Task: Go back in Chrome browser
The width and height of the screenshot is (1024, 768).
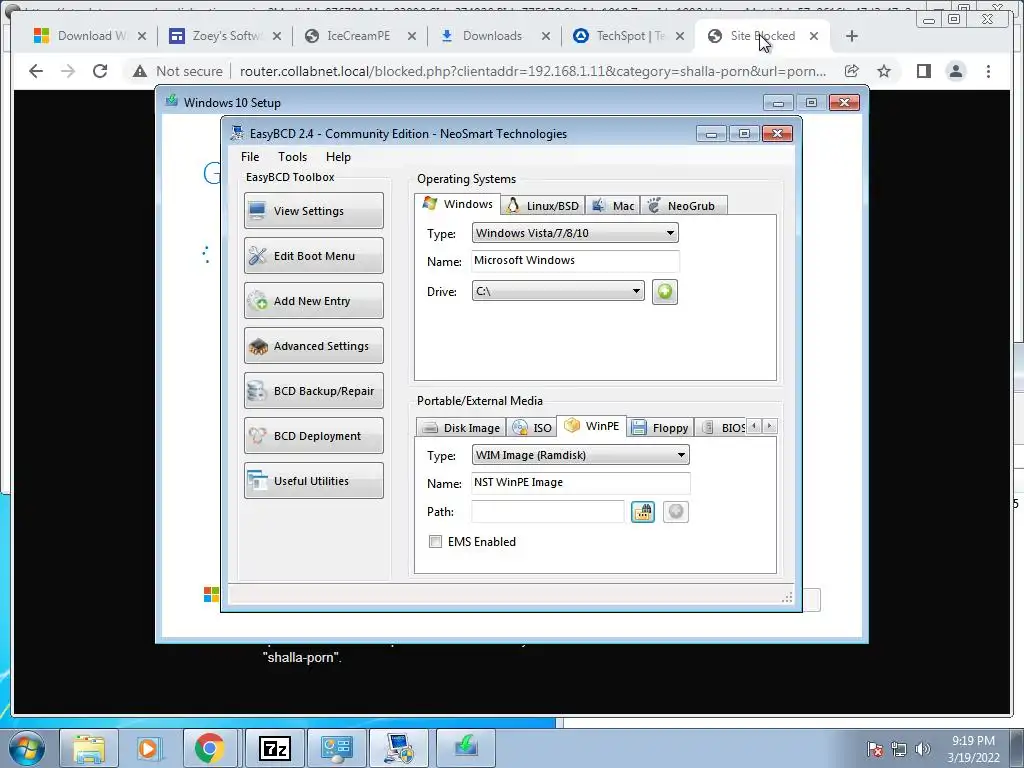Action: pyautogui.click(x=36, y=71)
